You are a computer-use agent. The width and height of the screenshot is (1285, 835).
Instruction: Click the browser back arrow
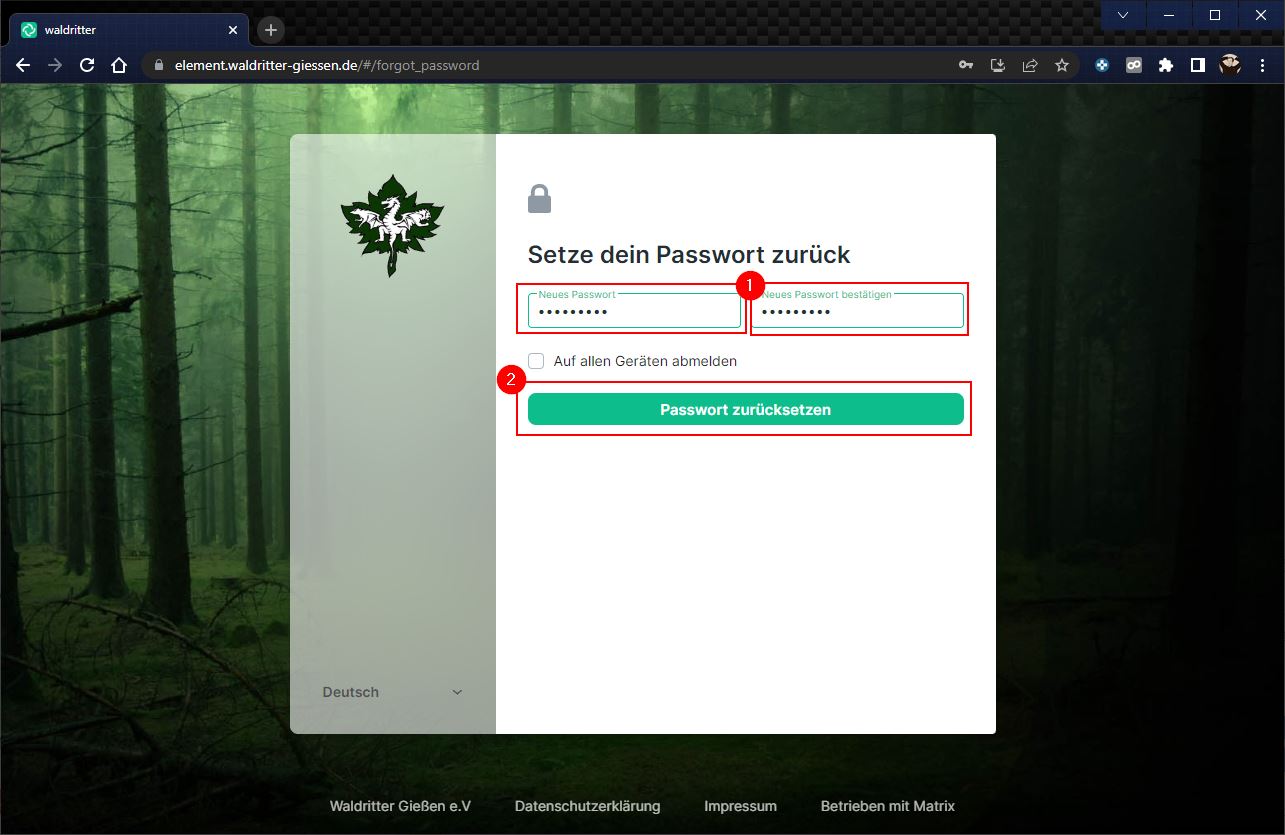pyautogui.click(x=24, y=65)
